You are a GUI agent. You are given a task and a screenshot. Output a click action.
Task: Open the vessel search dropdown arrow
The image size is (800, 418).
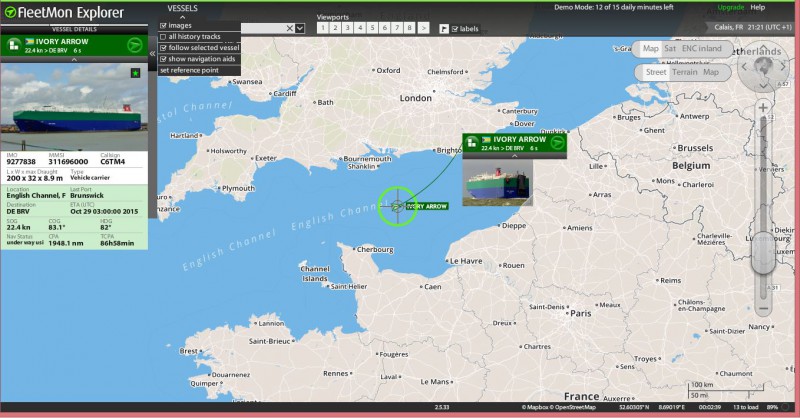click(300, 29)
